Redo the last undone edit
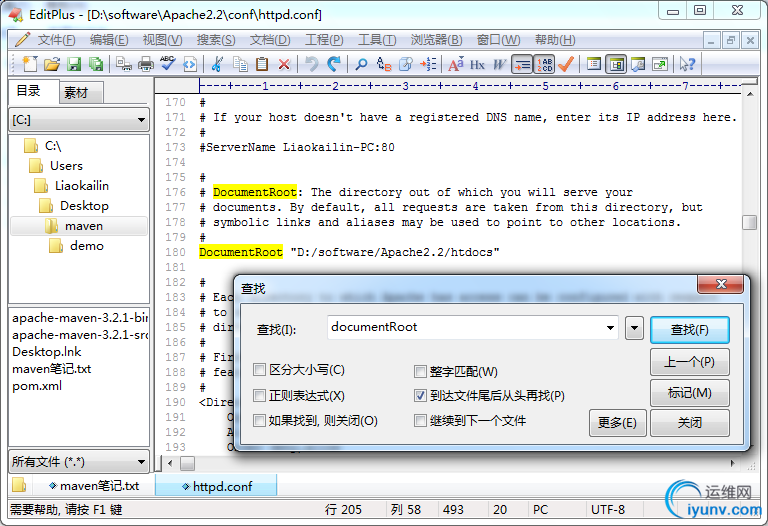Viewport: 768px width, 526px height. pos(334,64)
